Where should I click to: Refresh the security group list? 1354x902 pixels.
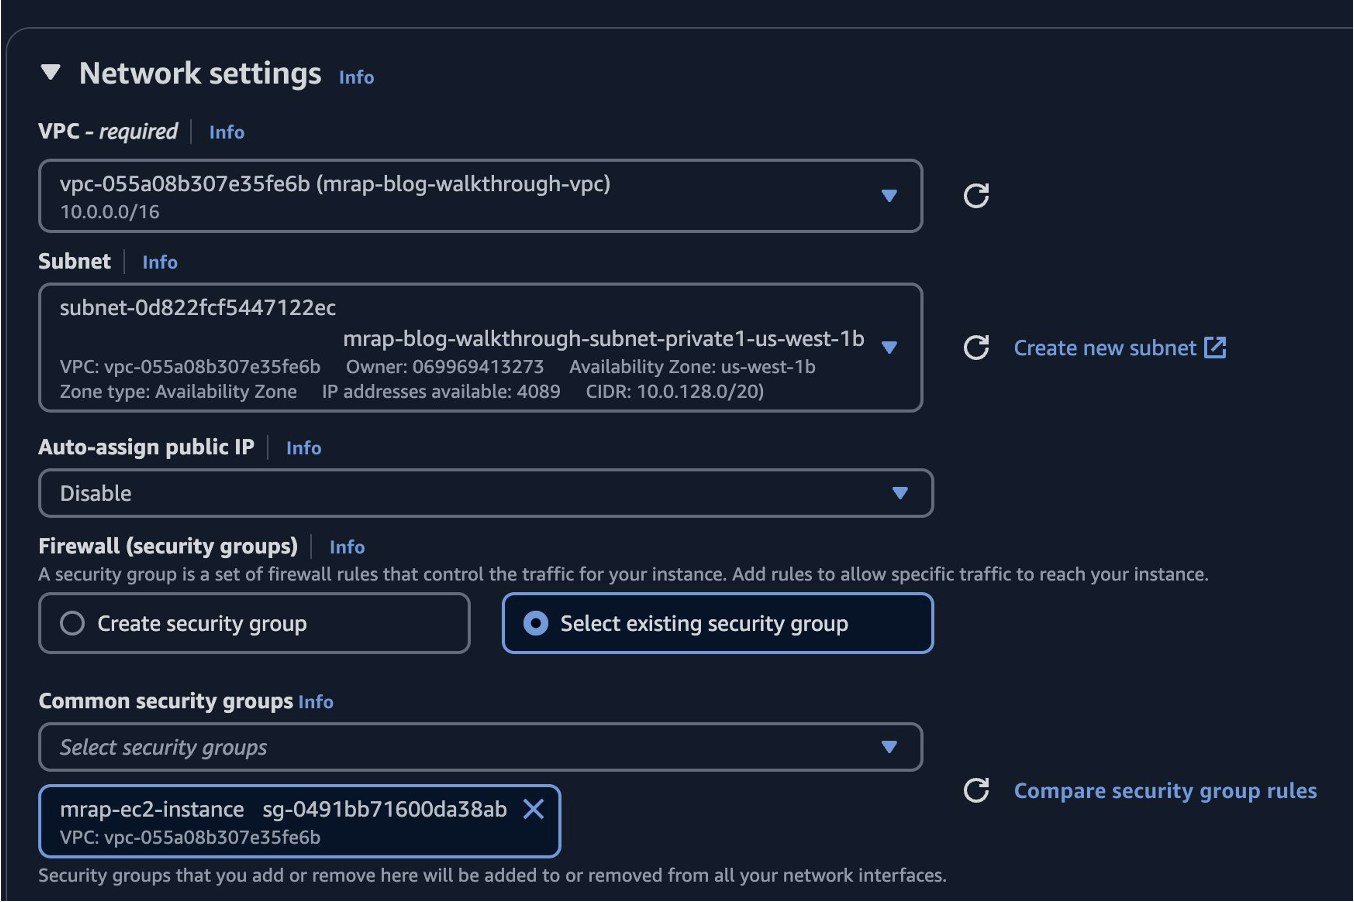point(975,790)
